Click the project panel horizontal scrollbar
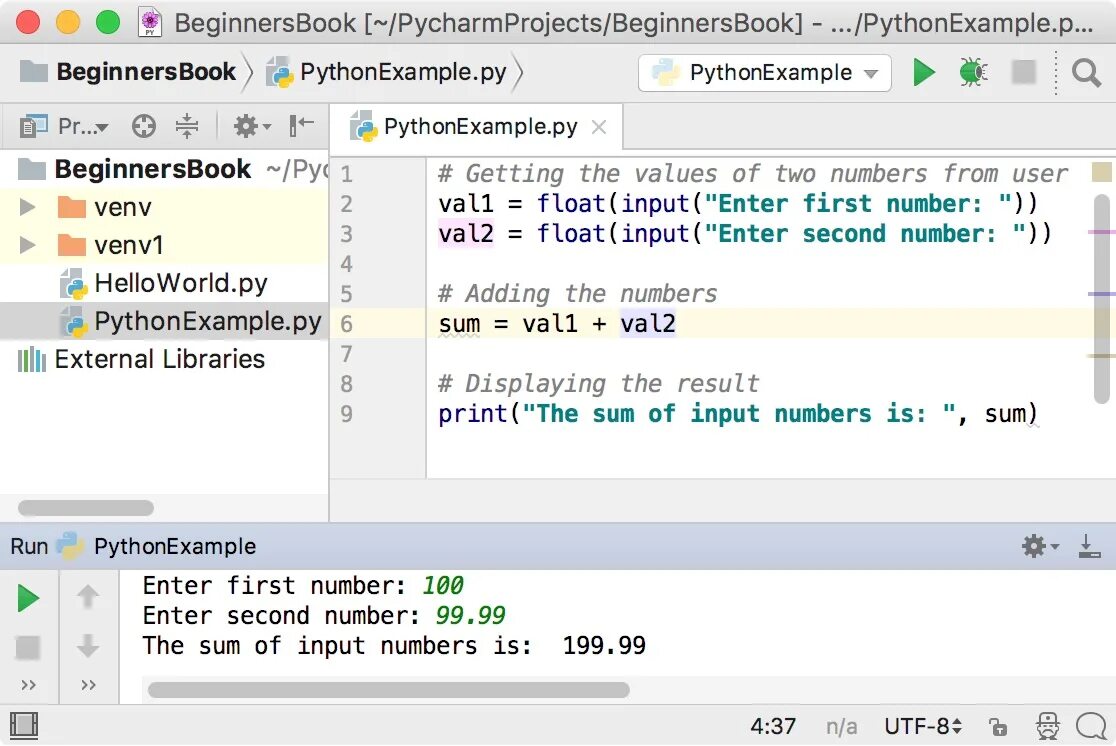 [85, 508]
